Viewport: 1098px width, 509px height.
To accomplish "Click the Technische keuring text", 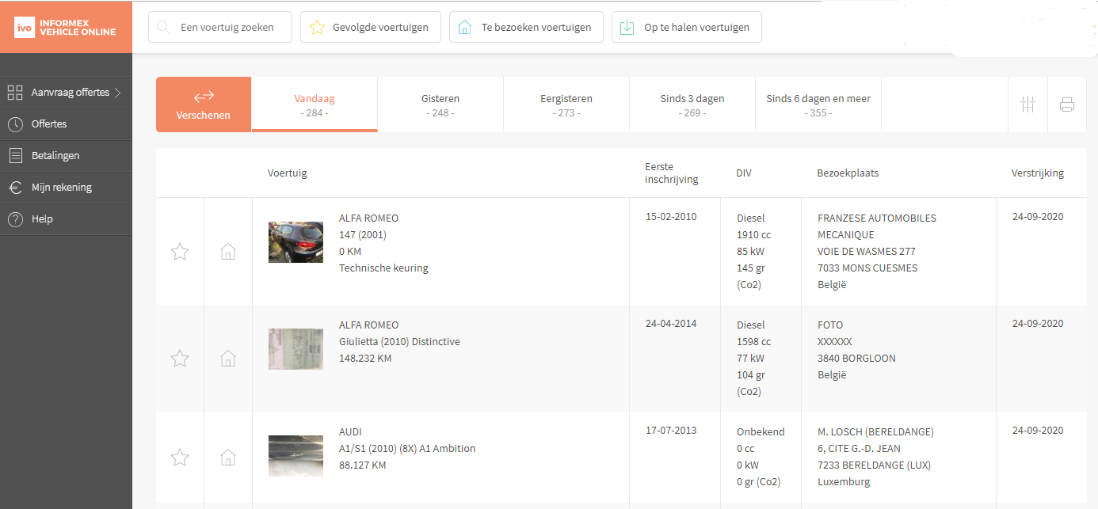I will coord(383,267).
